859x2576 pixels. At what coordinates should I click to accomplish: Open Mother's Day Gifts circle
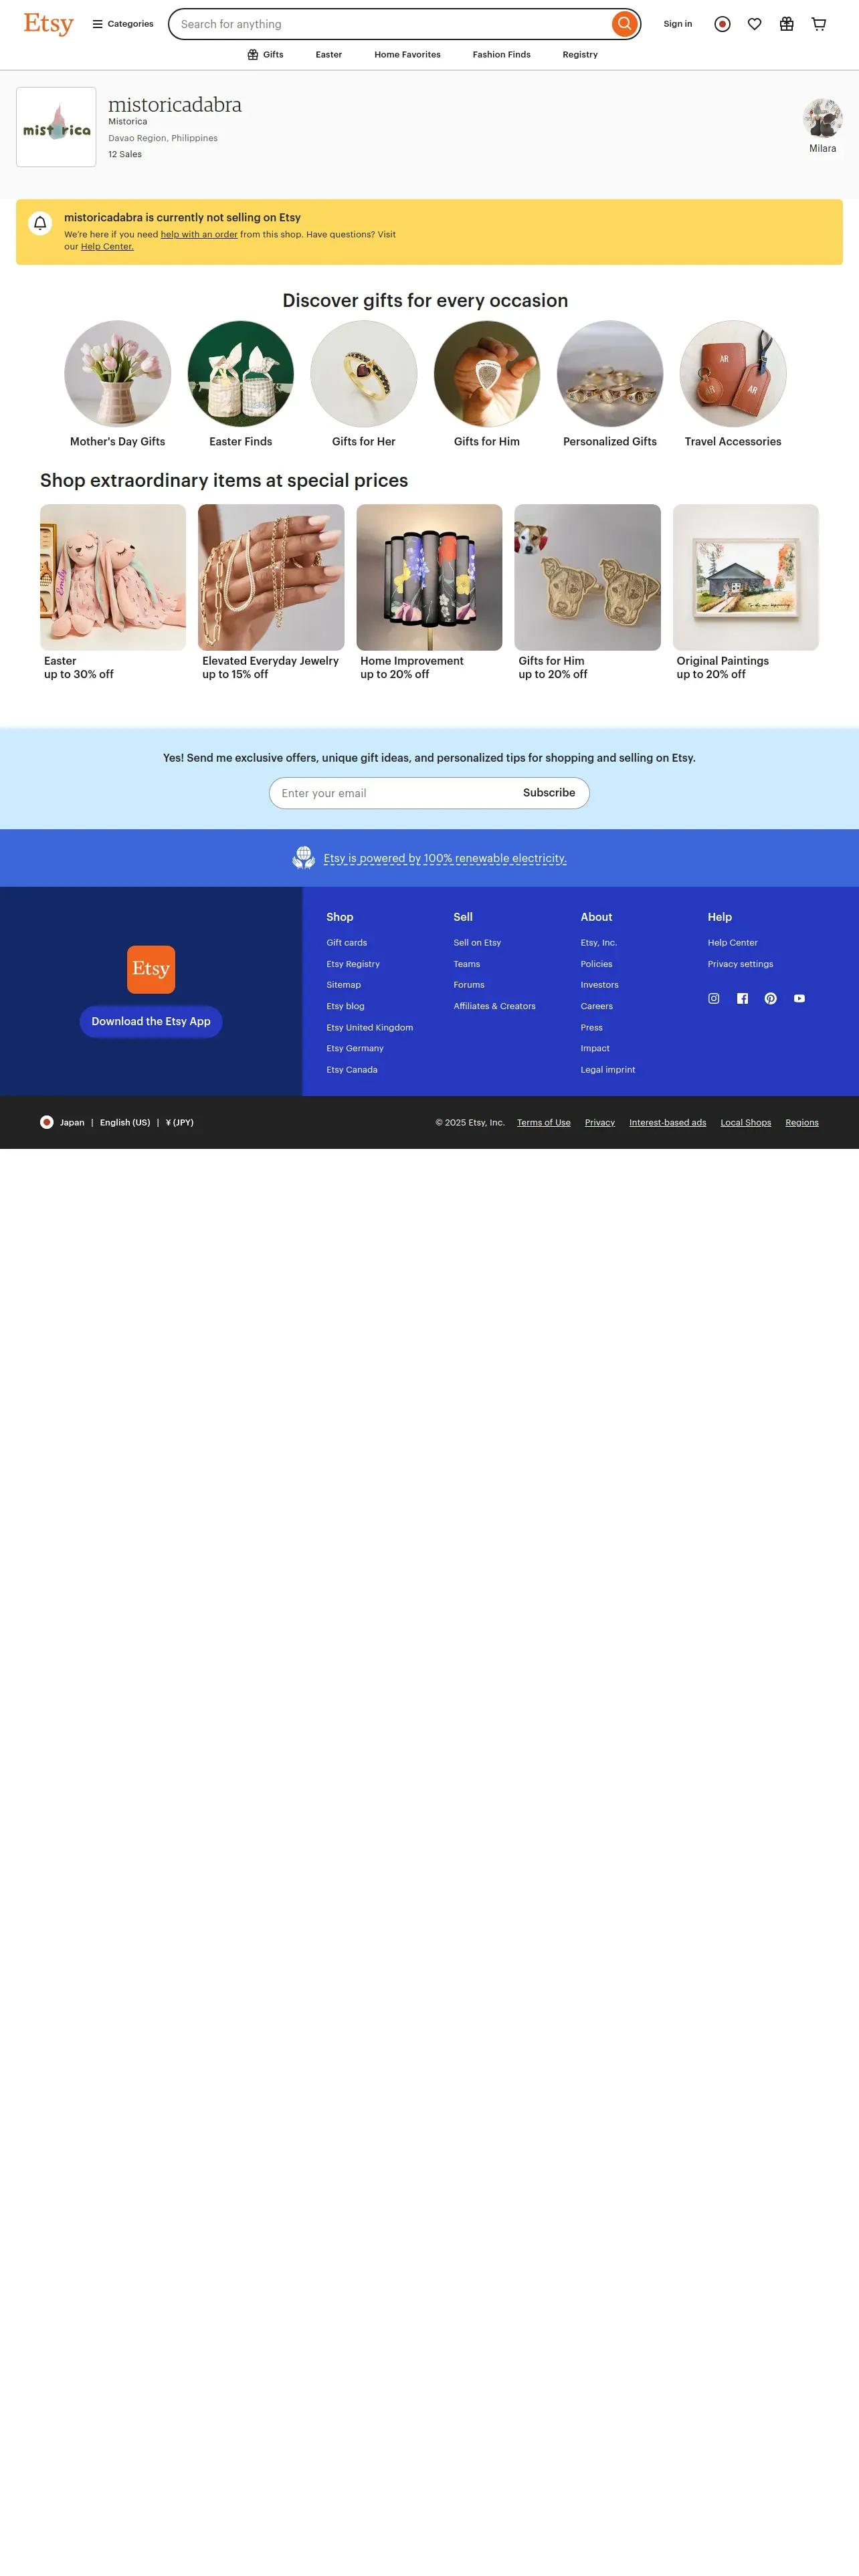pos(117,374)
